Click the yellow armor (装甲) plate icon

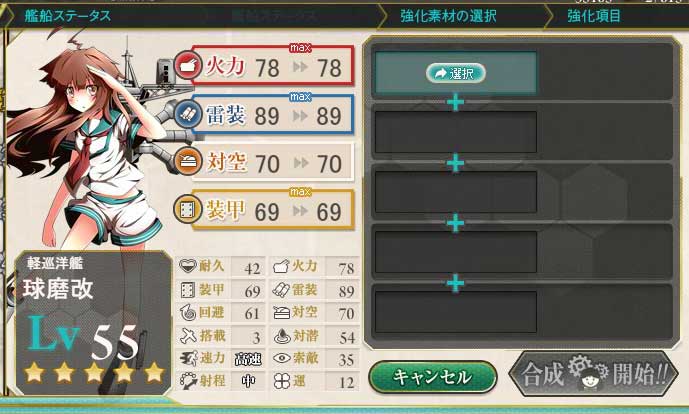(x=188, y=209)
